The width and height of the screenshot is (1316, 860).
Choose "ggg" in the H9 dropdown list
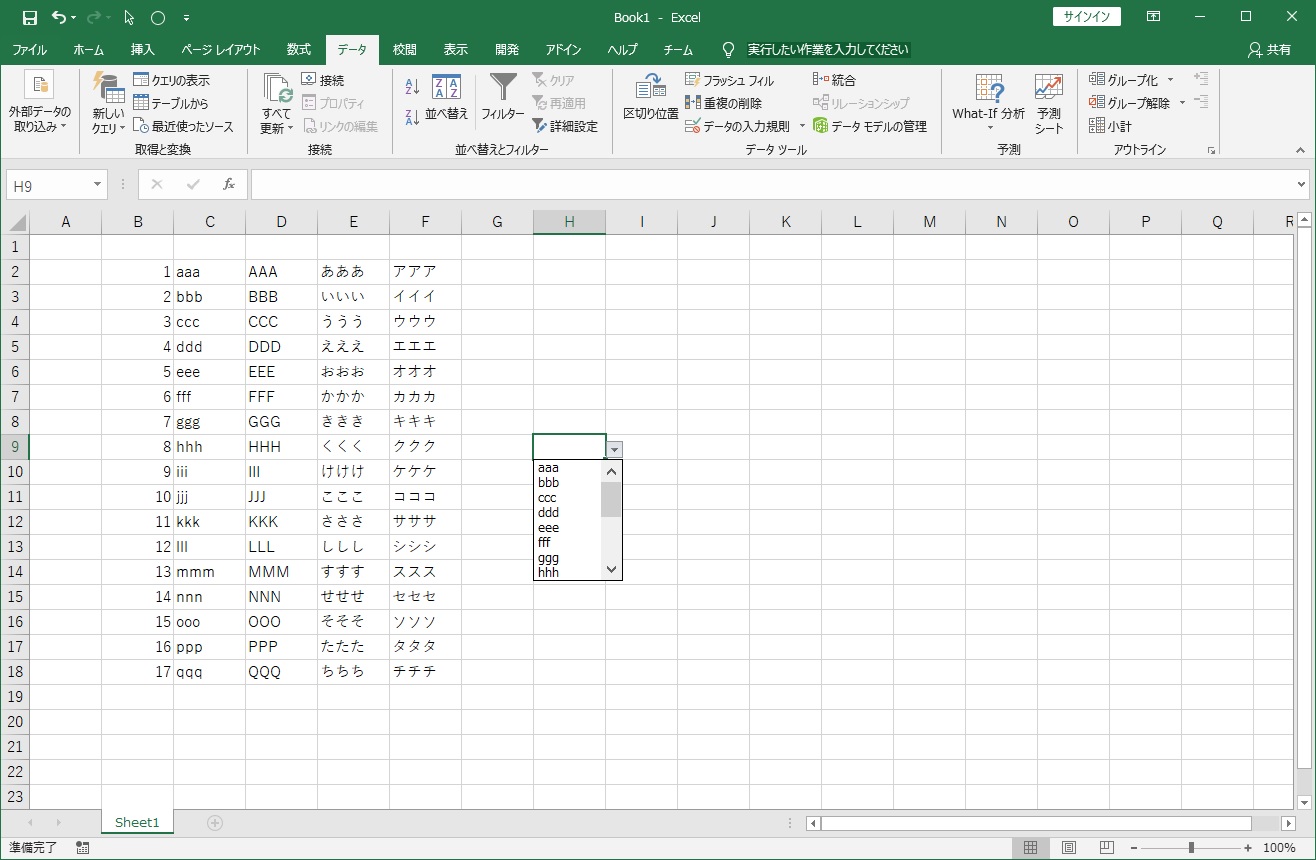568,558
